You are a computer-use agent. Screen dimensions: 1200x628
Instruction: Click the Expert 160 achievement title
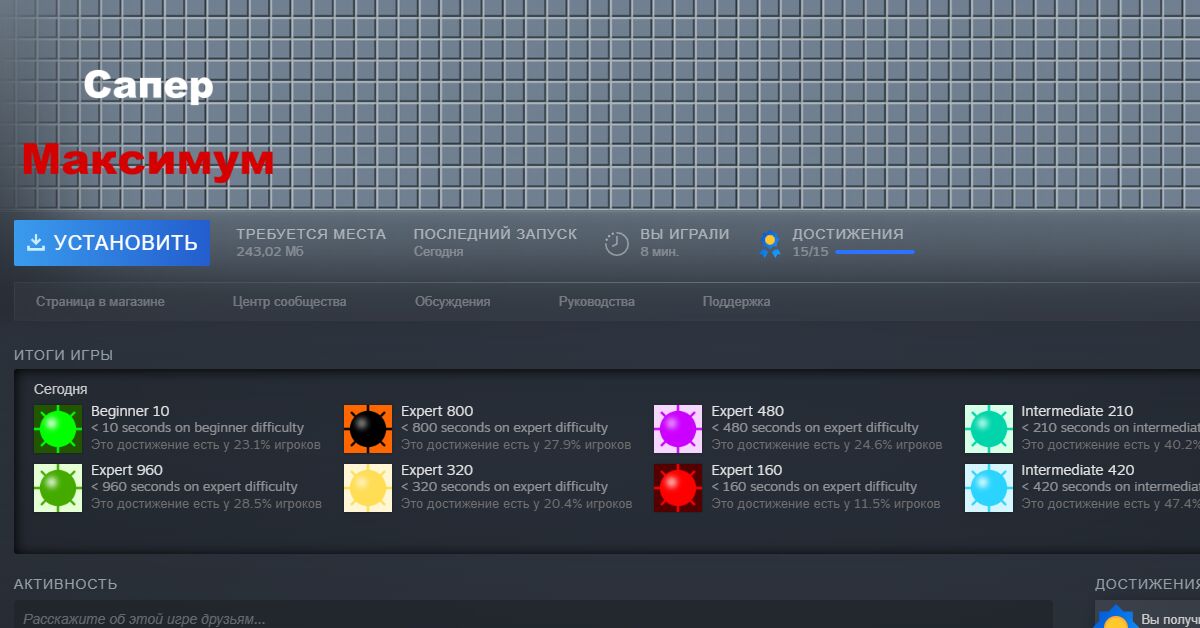coord(747,470)
